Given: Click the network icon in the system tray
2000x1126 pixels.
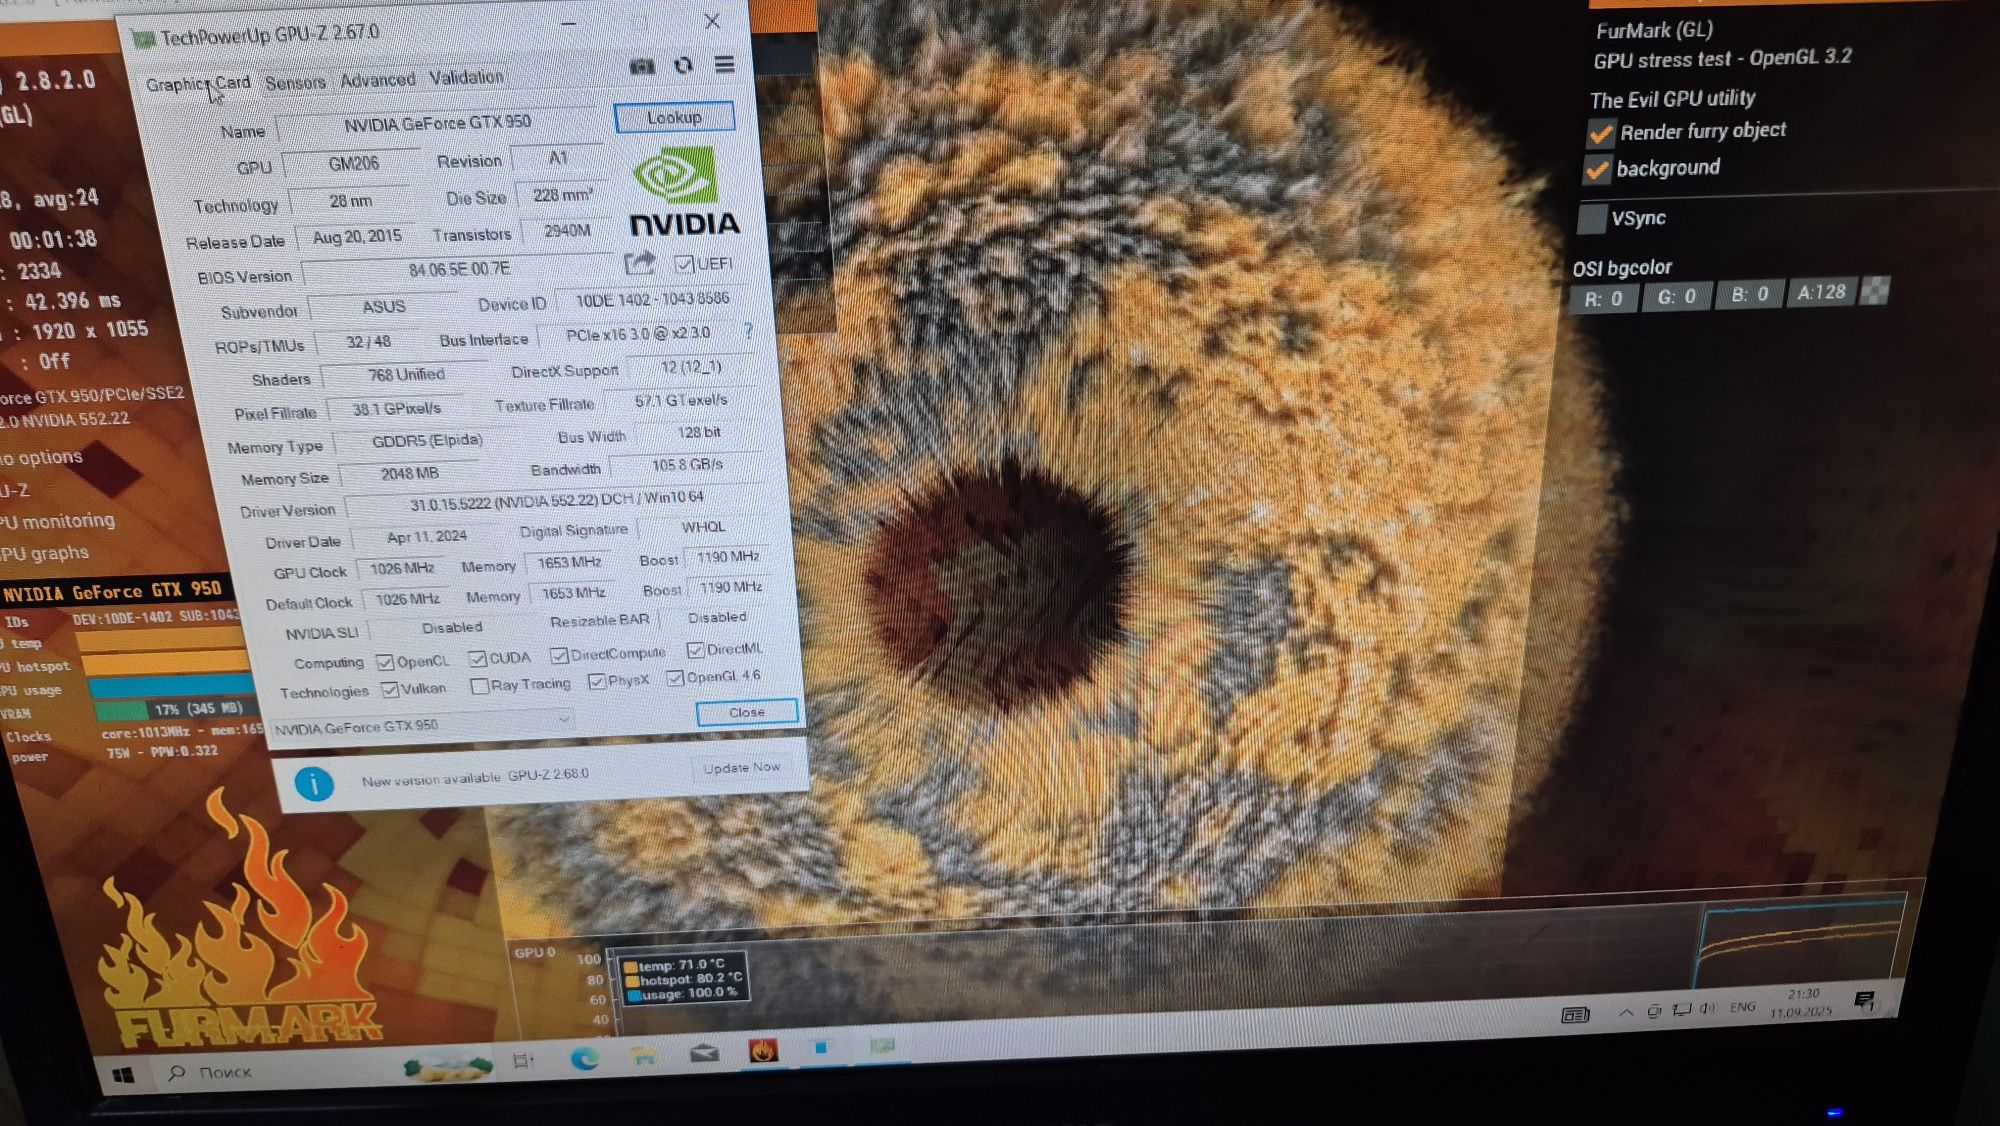Looking at the screenshot, I should pos(1682,1009).
